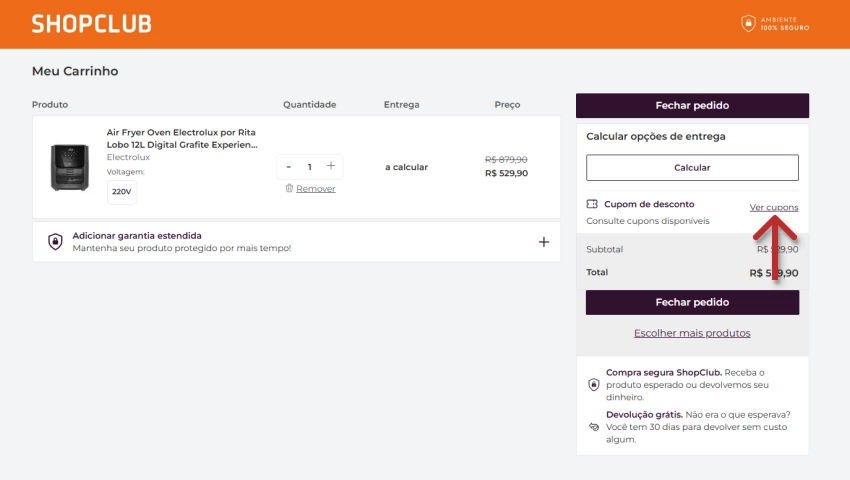Click the quantity value field
The image size is (850, 480).
coord(310,166)
